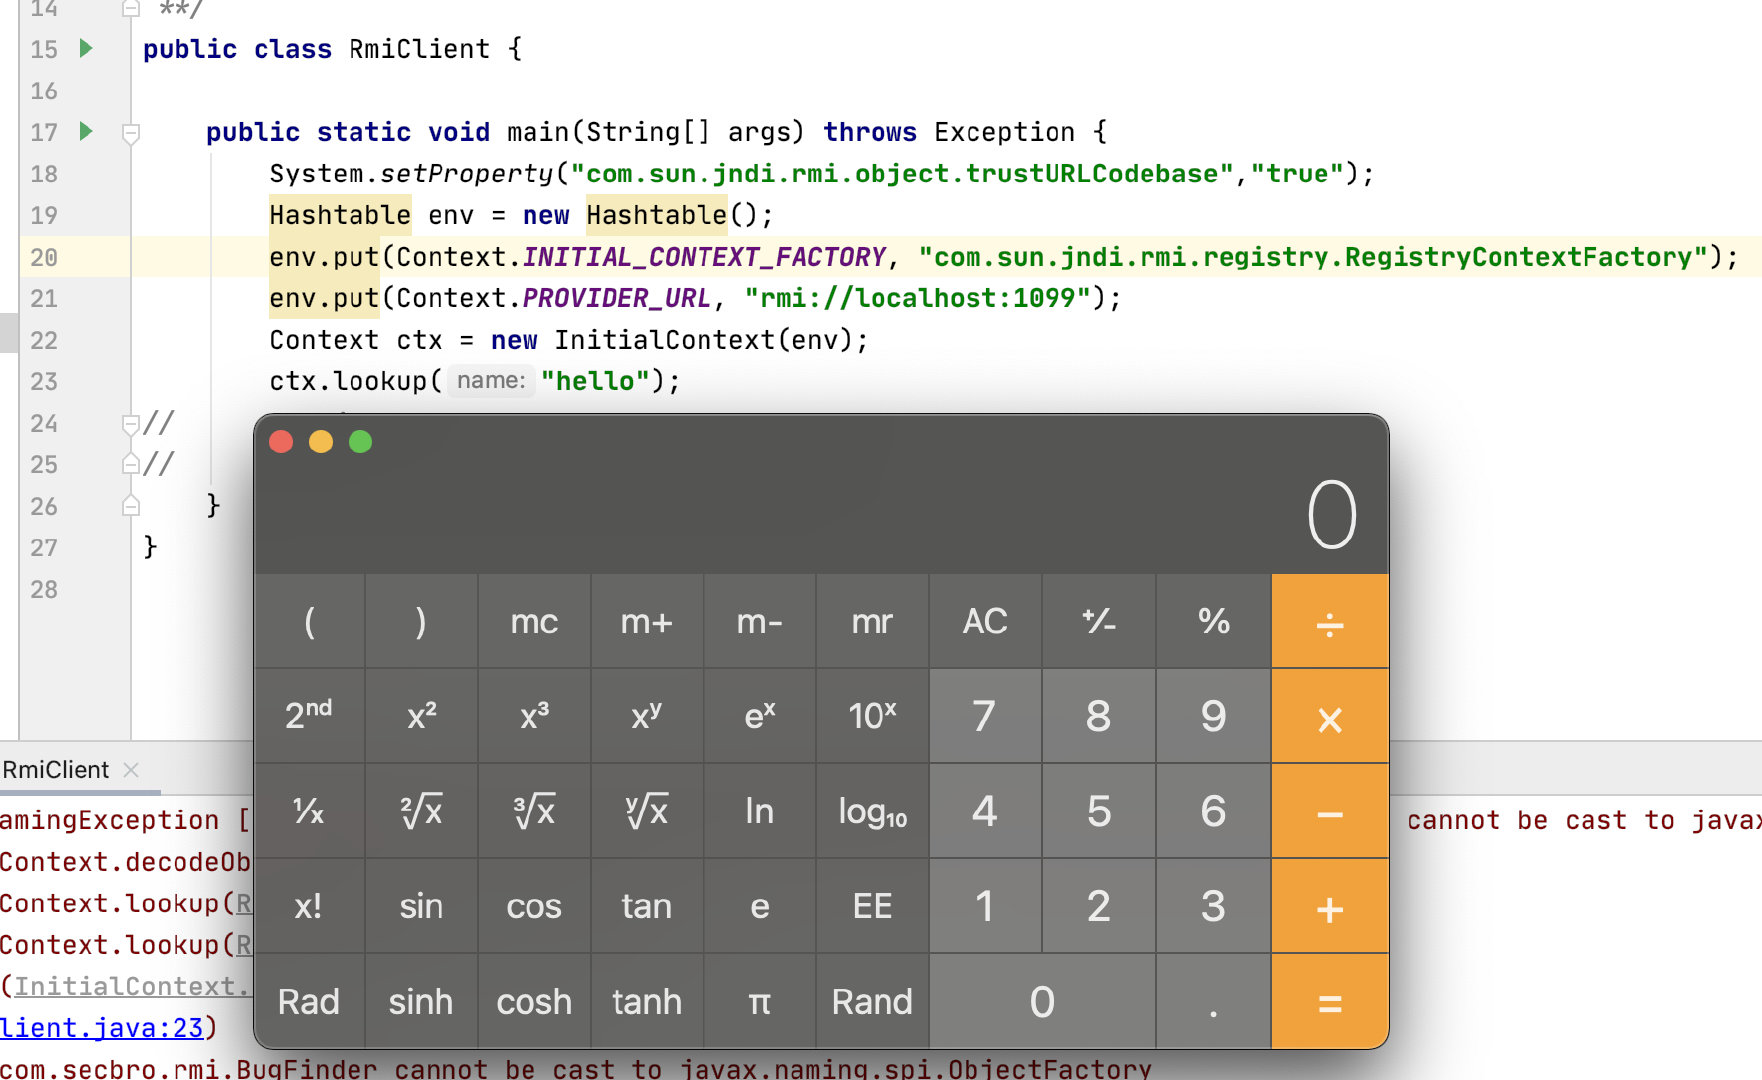The image size is (1762, 1080).
Task: Toggle Rad angle mode in calculator
Action: tap(309, 1001)
